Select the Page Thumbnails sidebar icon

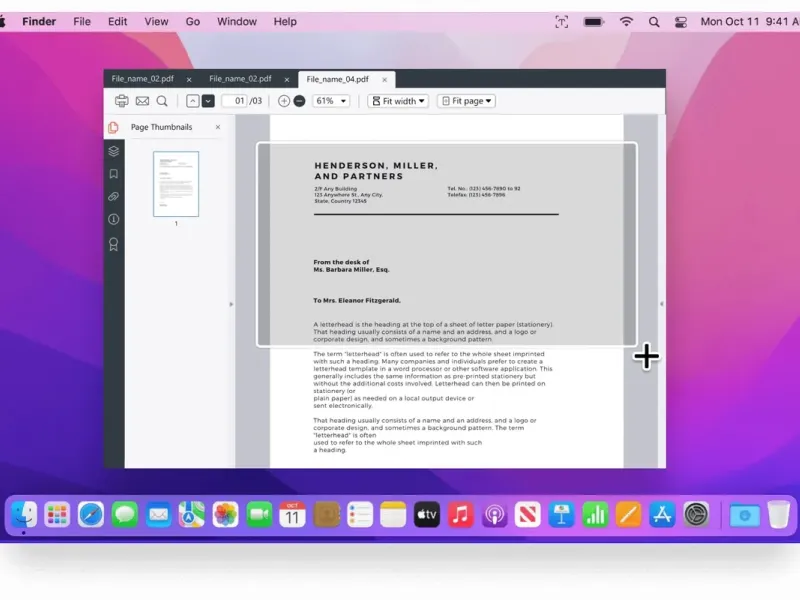tap(114, 127)
